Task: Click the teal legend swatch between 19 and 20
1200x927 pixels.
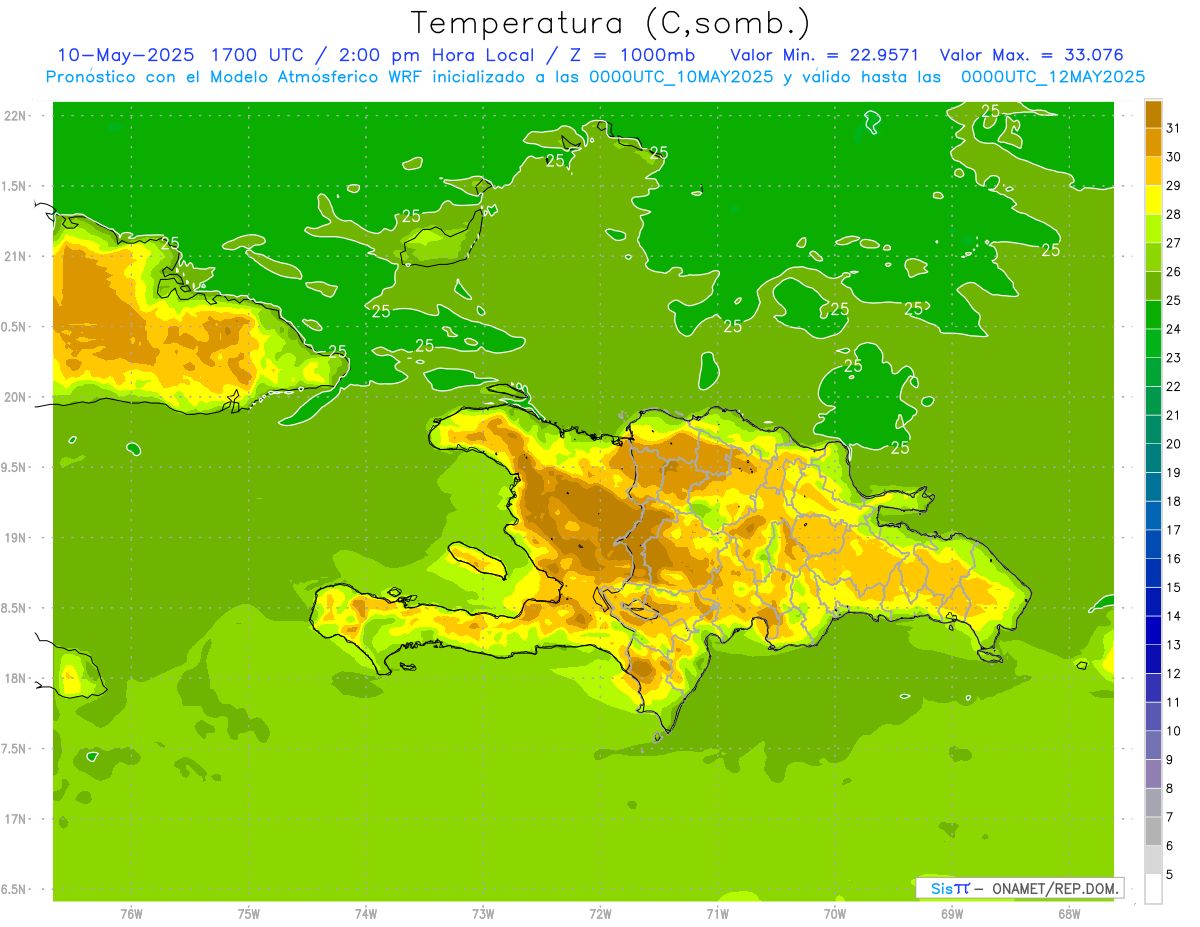Action: (x=1153, y=458)
